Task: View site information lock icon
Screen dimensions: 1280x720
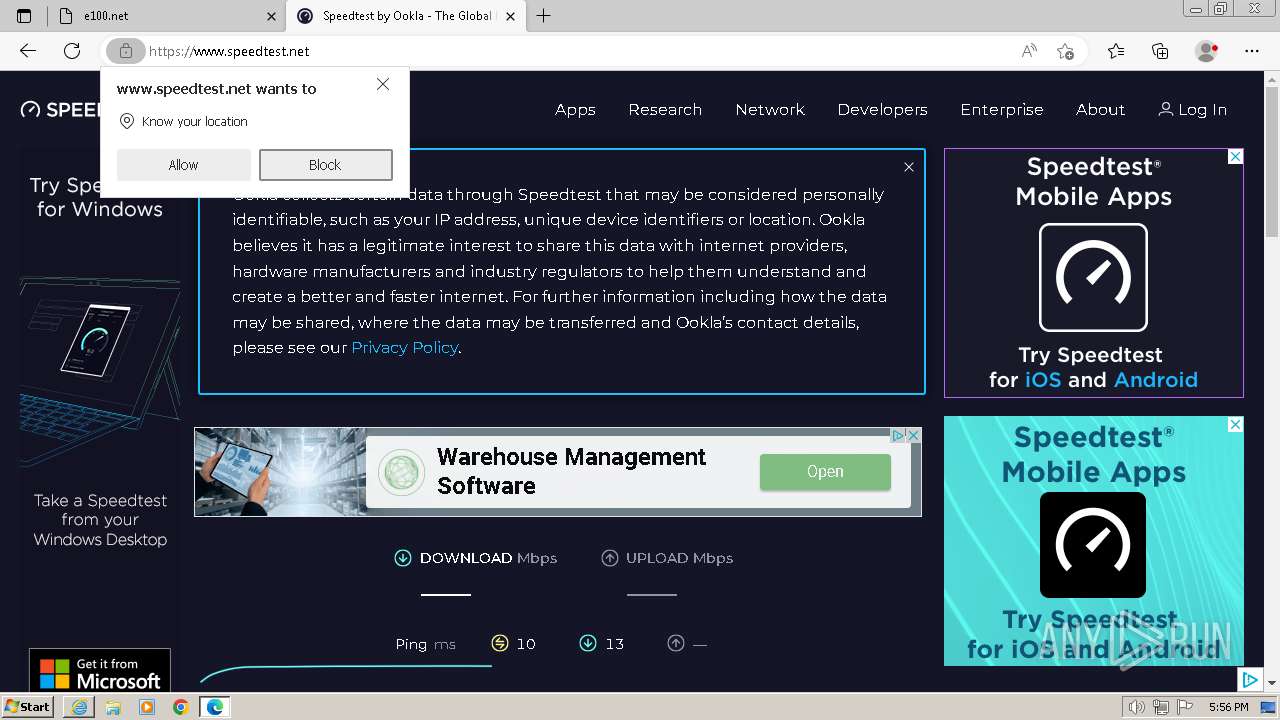Action: click(125, 51)
